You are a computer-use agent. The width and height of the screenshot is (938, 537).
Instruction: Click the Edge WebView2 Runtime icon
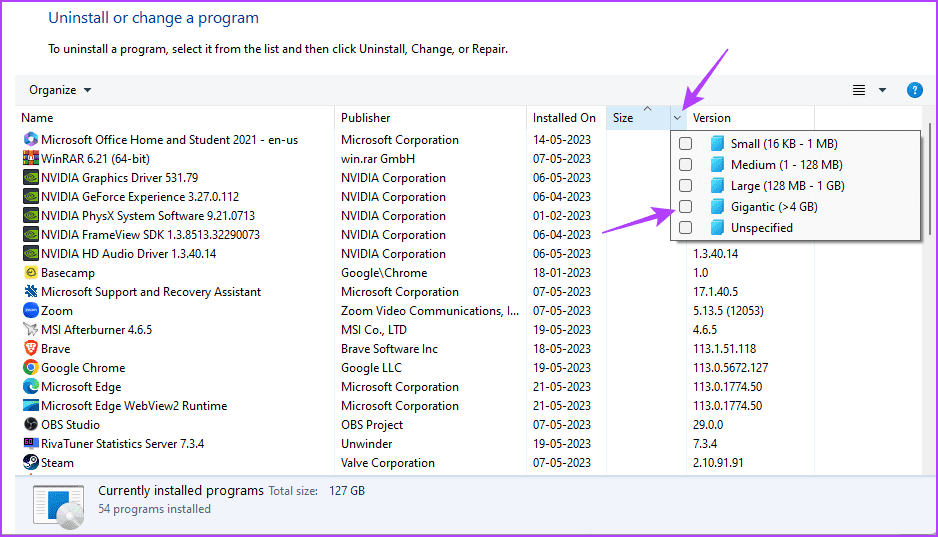(x=31, y=405)
